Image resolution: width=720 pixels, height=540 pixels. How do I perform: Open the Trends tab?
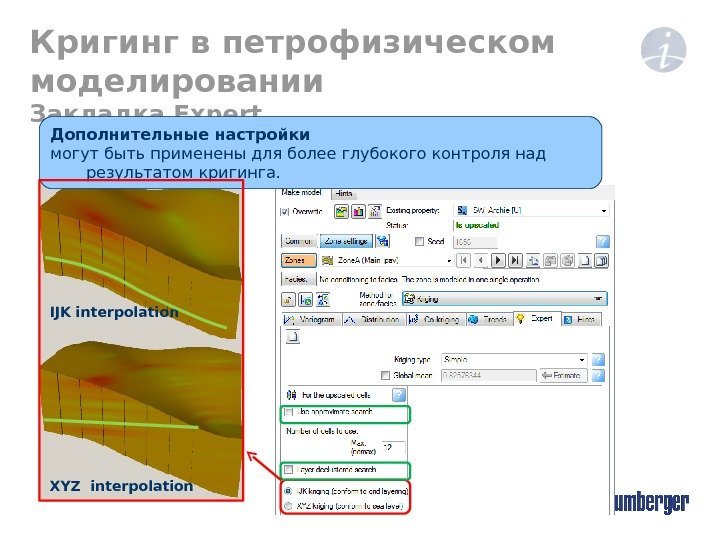pyautogui.click(x=489, y=319)
